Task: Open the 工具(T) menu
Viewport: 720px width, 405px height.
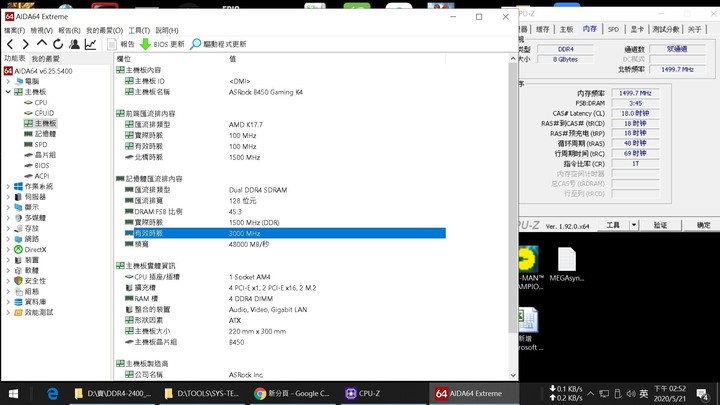Action: (x=139, y=30)
